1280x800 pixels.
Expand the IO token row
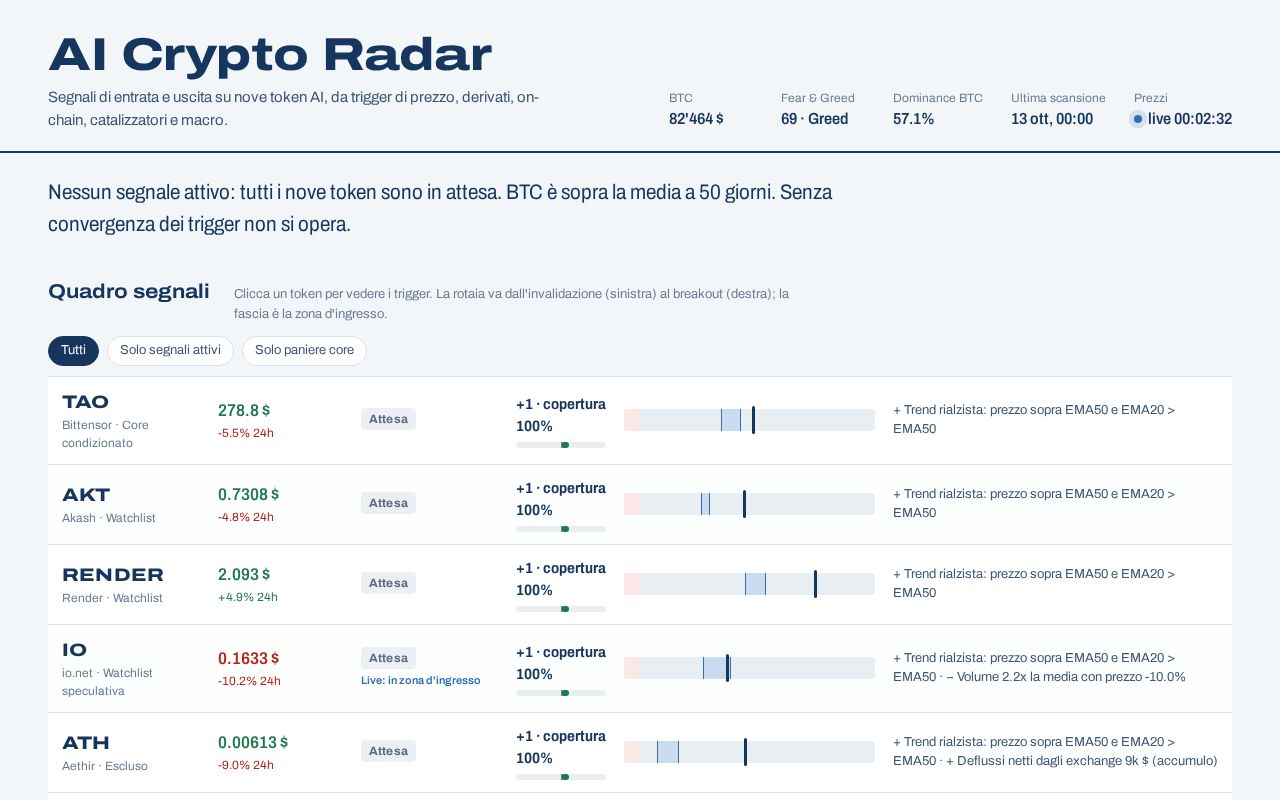[x=640, y=669]
